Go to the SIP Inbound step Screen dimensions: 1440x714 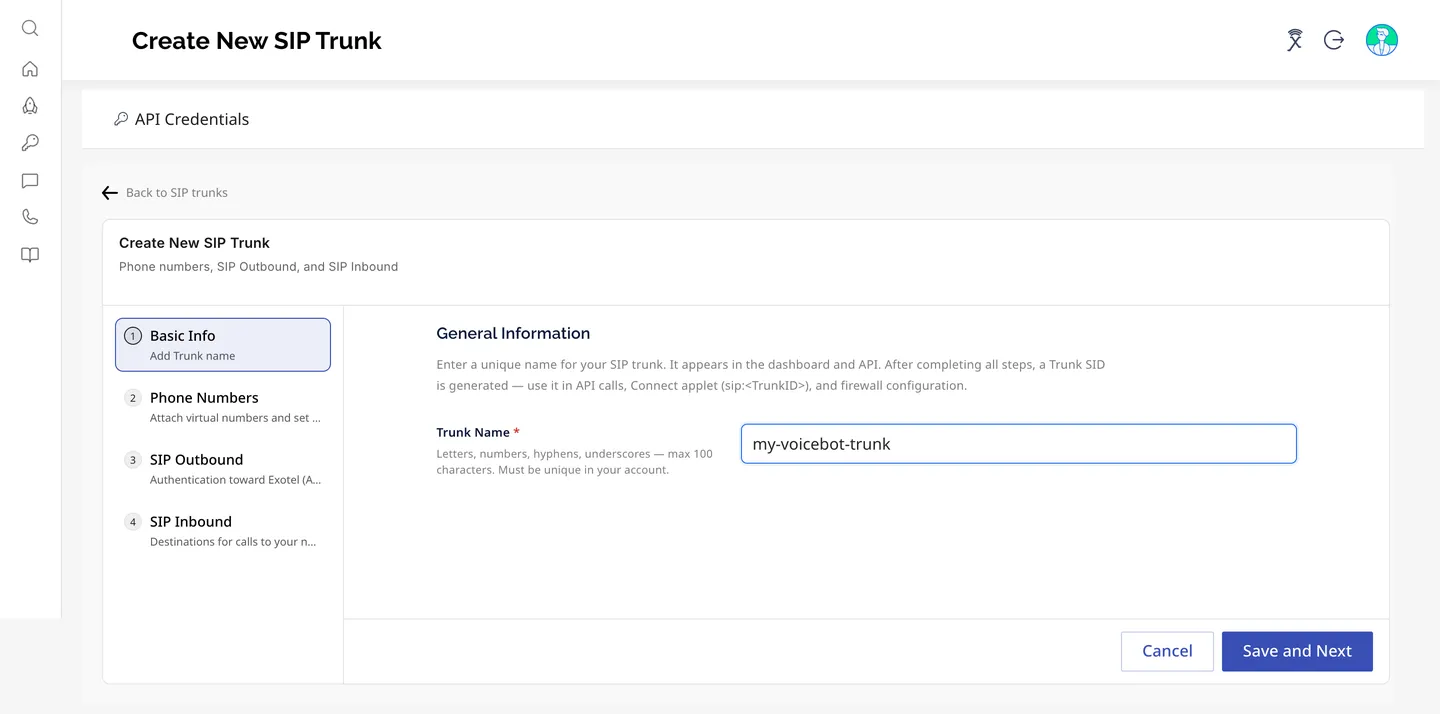223,531
